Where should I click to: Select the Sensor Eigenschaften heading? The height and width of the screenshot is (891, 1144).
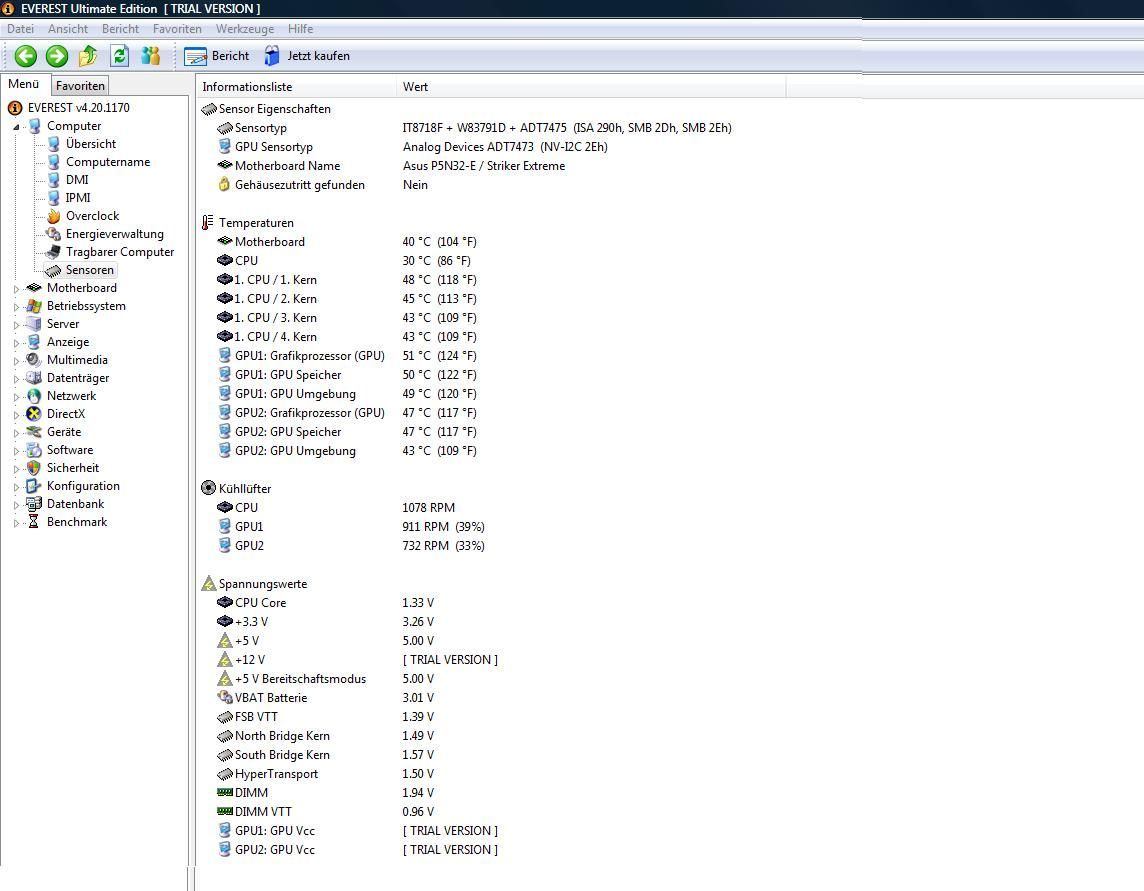pos(274,109)
